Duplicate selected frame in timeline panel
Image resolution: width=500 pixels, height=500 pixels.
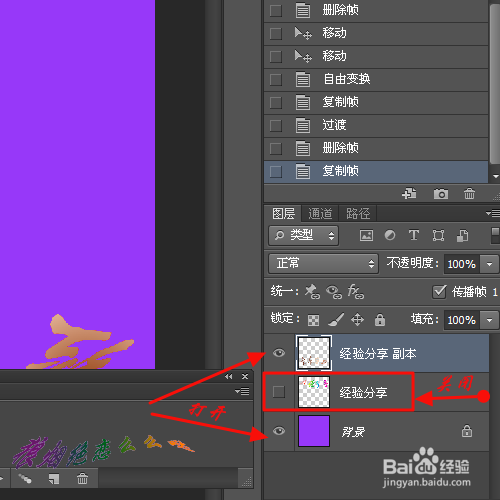(x=54, y=479)
